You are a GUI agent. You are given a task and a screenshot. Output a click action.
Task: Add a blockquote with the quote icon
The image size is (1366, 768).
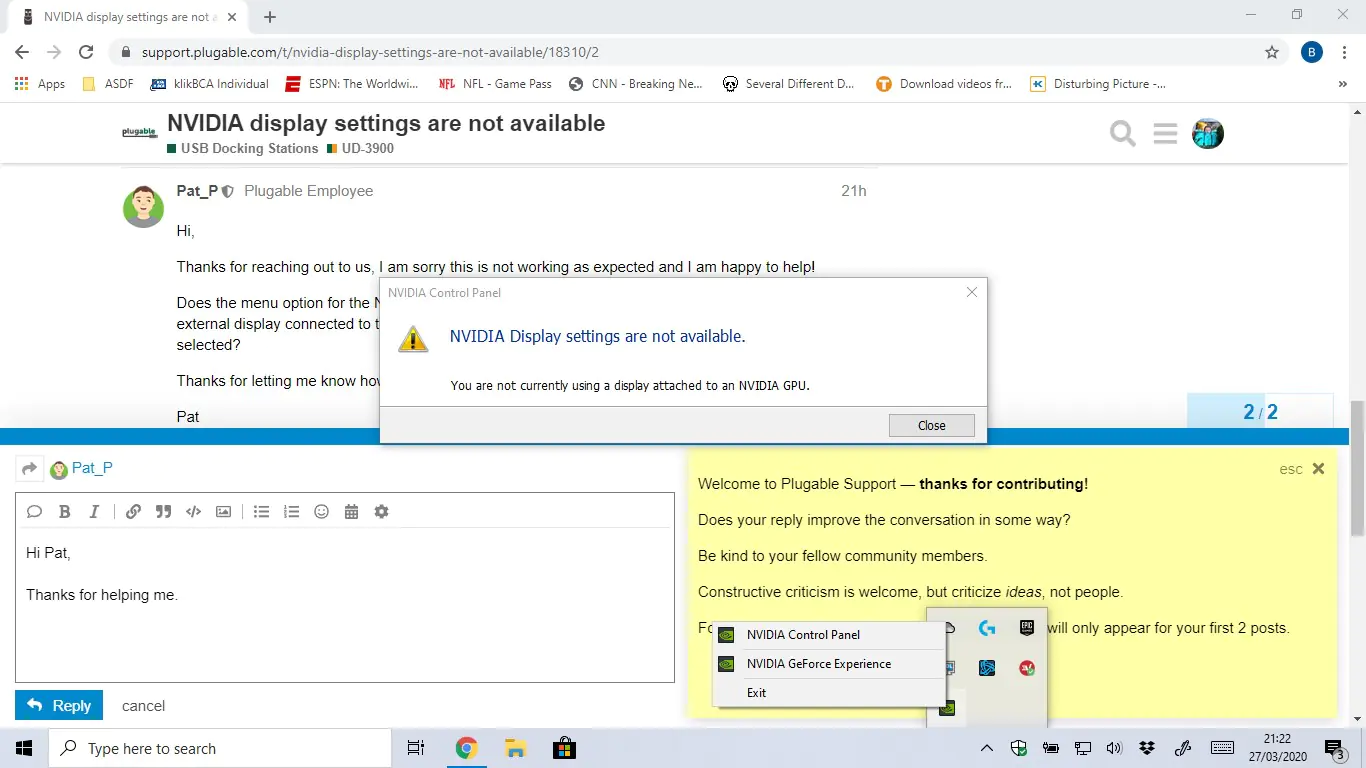163,512
